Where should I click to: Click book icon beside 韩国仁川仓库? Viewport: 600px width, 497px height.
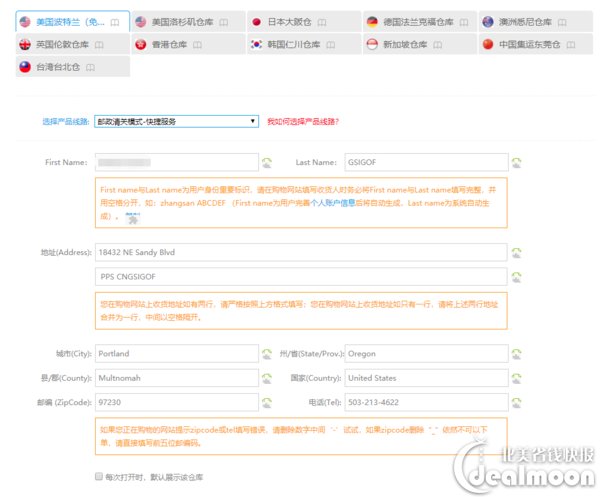click(331, 45)
